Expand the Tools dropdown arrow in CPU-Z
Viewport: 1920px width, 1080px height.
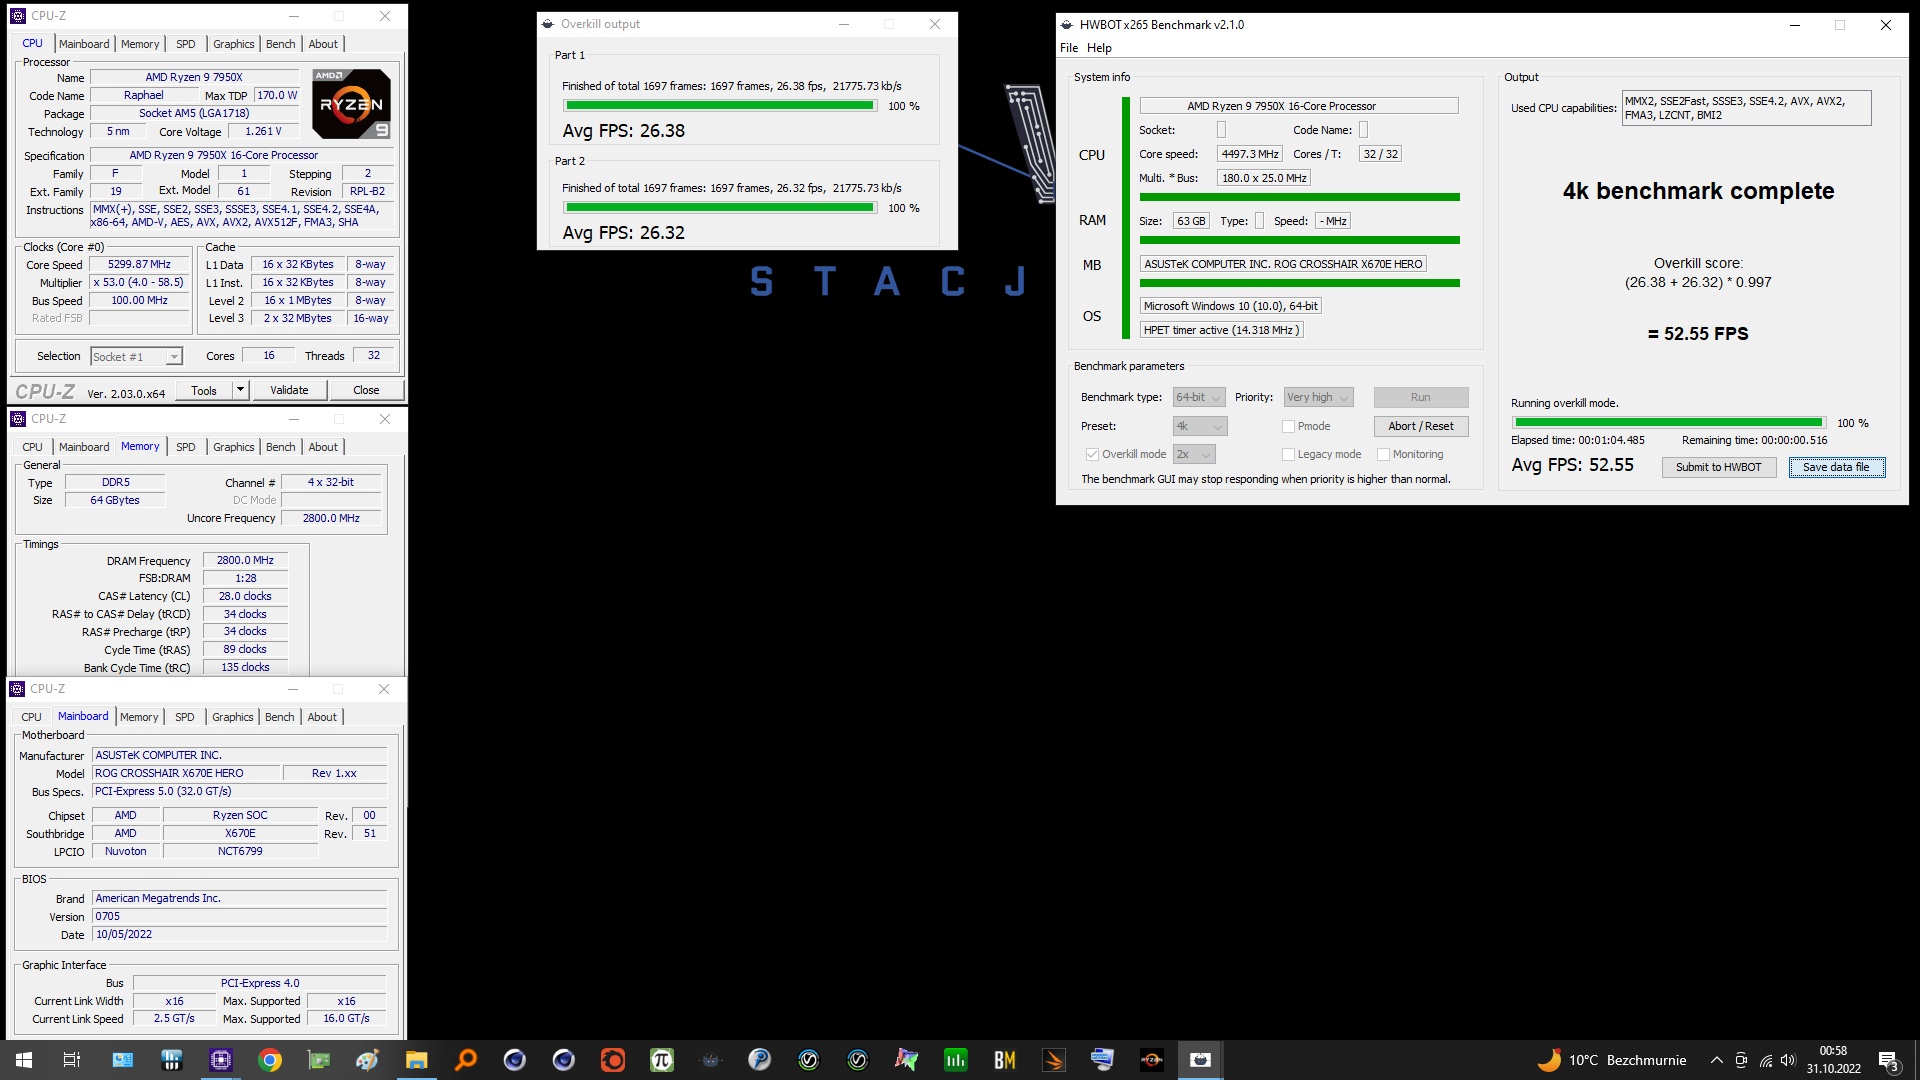[240, 390]
